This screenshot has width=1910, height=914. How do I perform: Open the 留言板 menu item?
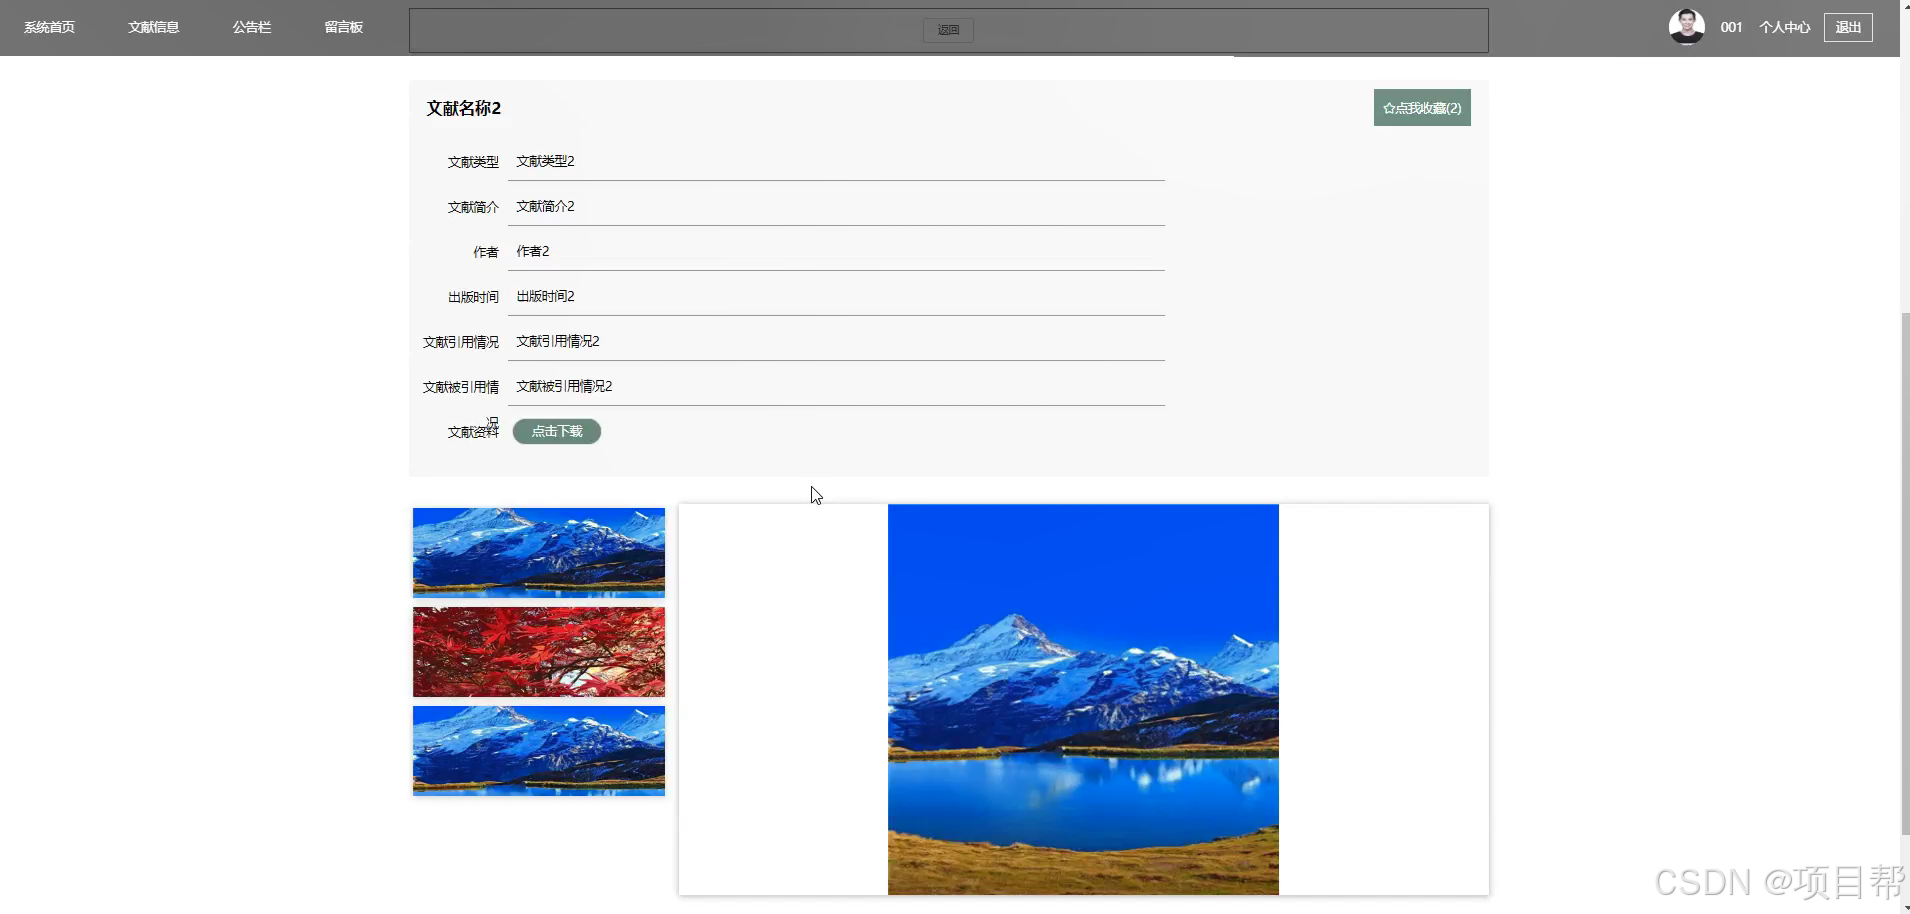click(x=343, y=27)
